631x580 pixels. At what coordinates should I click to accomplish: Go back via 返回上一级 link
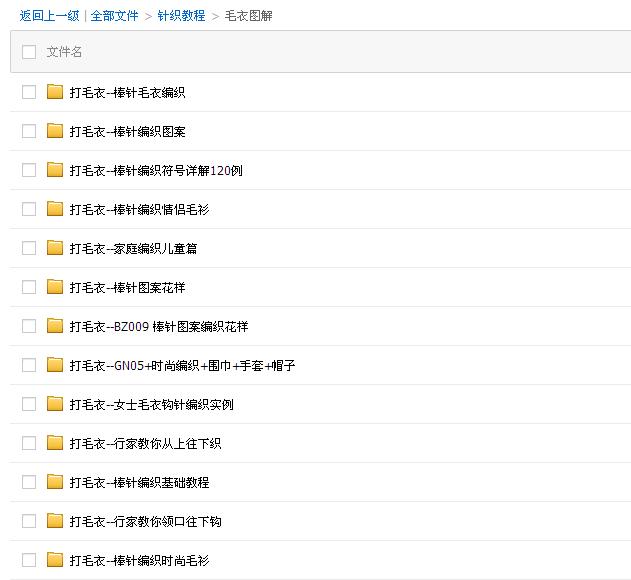(49, 16)
